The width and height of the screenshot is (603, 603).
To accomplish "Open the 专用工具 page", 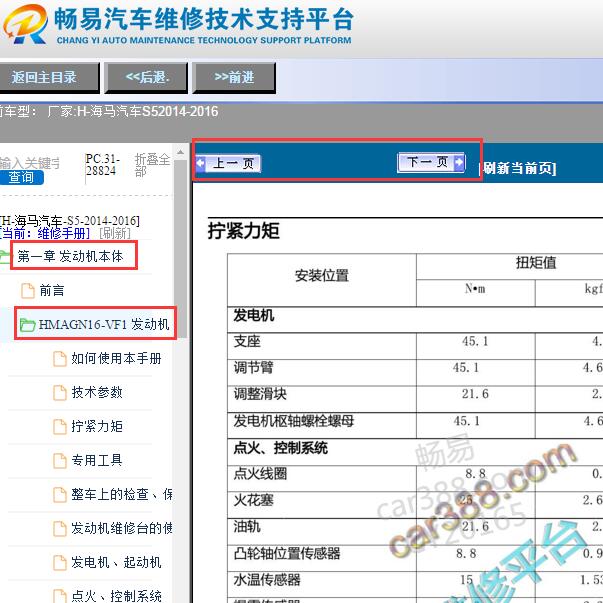I will [97, 460].
